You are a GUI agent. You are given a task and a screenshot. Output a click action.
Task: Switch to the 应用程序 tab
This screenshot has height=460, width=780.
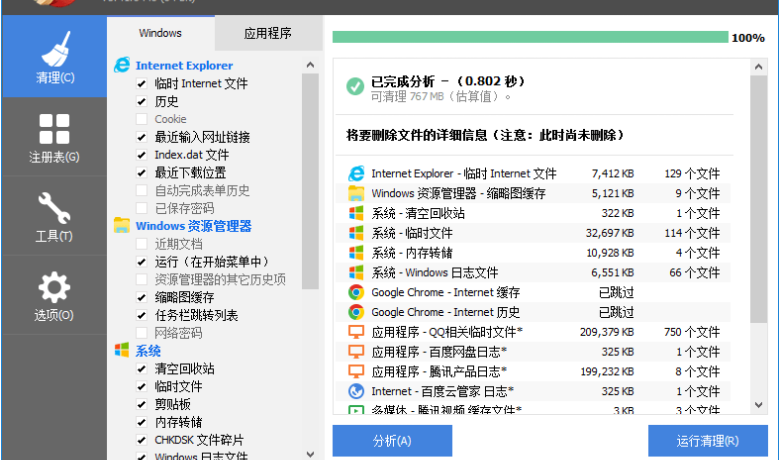[x=268, y=33]
